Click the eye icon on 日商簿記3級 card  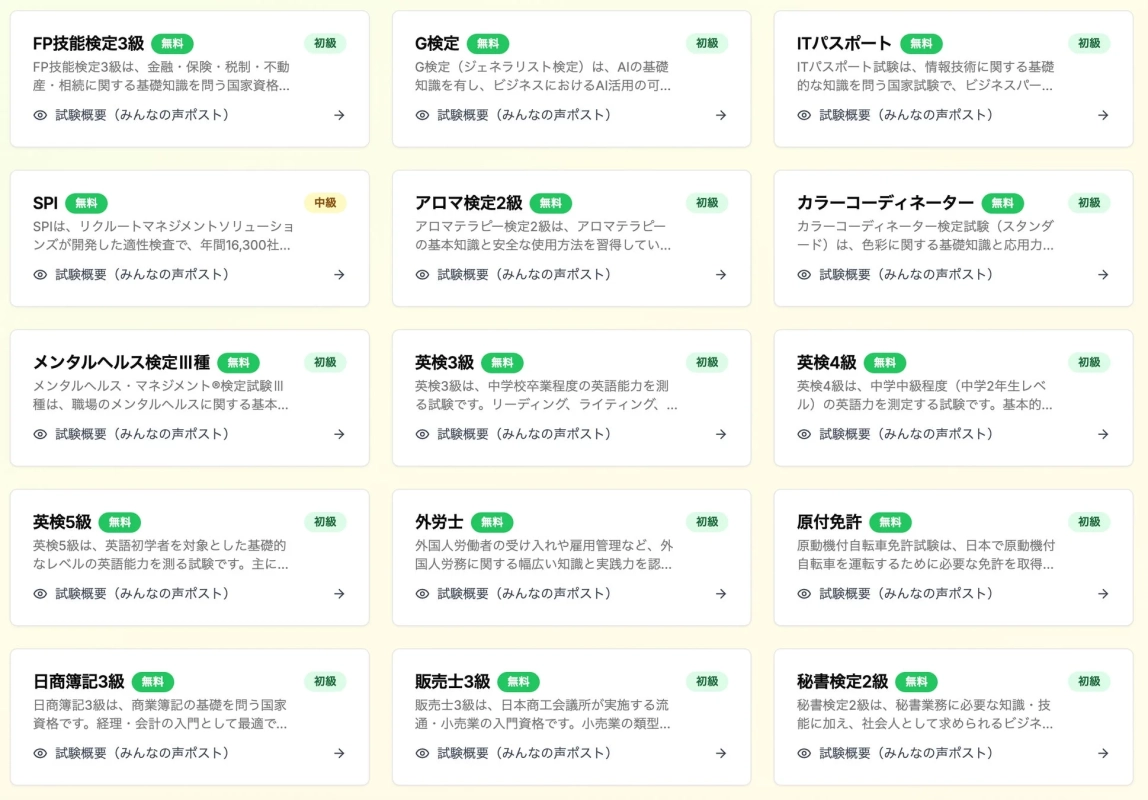40,753
